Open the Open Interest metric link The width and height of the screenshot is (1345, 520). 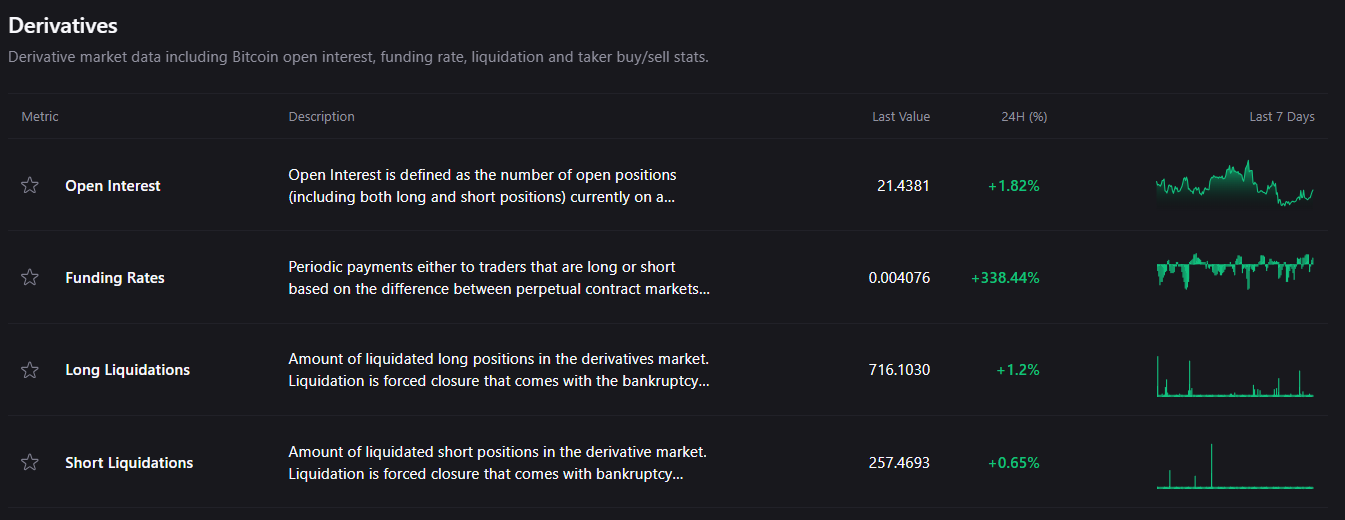112,186
